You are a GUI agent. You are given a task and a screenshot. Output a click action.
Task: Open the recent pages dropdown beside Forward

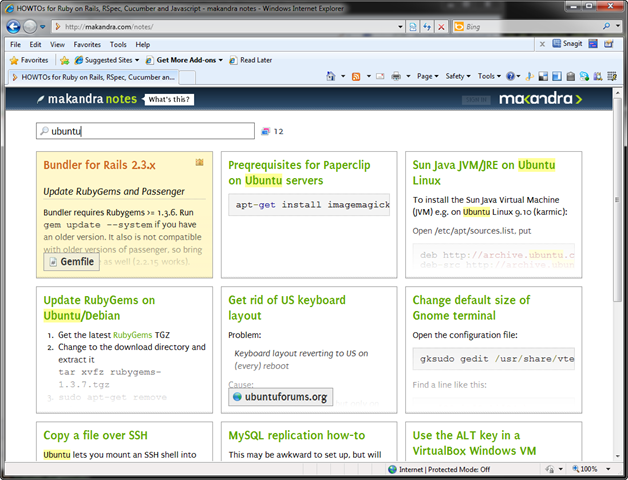click(42, 27)
